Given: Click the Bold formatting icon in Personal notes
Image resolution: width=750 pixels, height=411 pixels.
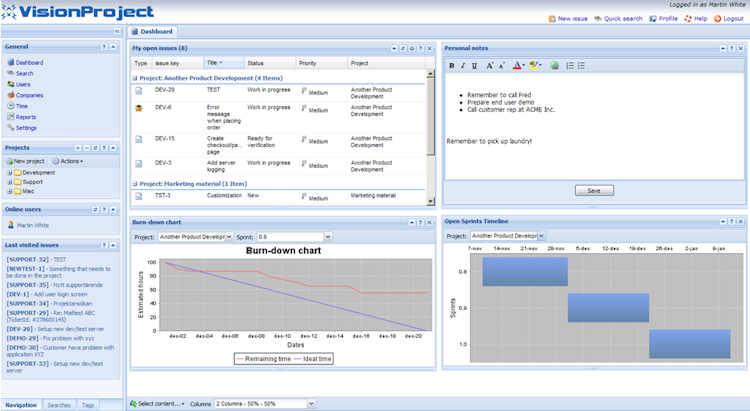Looking at the screenshot, I should click(x=451, y=65).
